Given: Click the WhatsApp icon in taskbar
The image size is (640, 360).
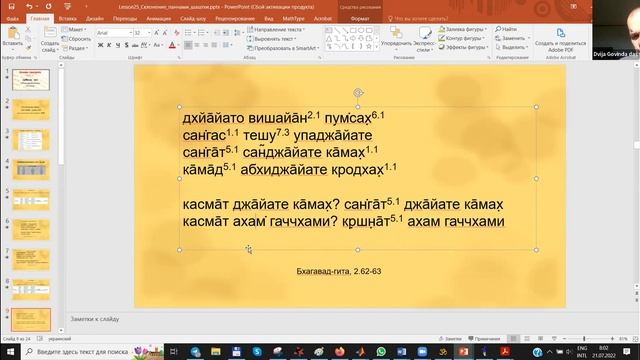Looking at the screenshot, I should (x=381, y=351).
